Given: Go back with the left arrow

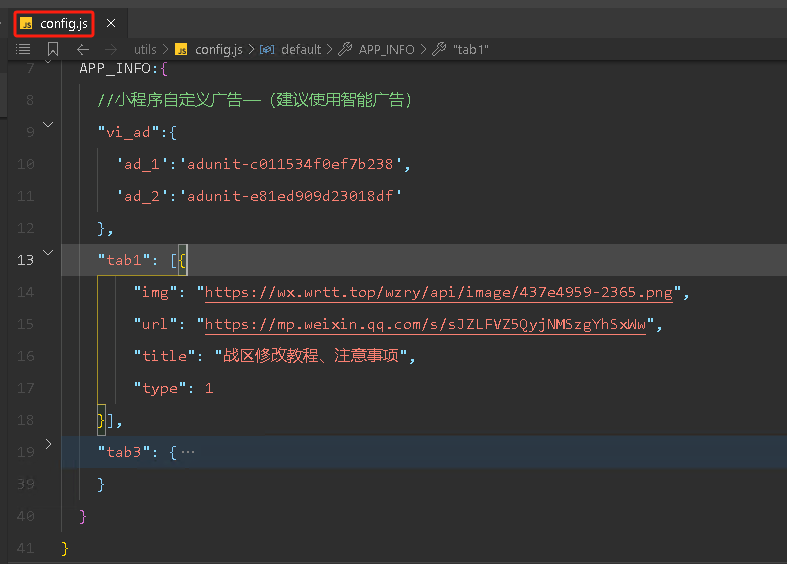Looking at the screenshot, I should click(83, 49).
